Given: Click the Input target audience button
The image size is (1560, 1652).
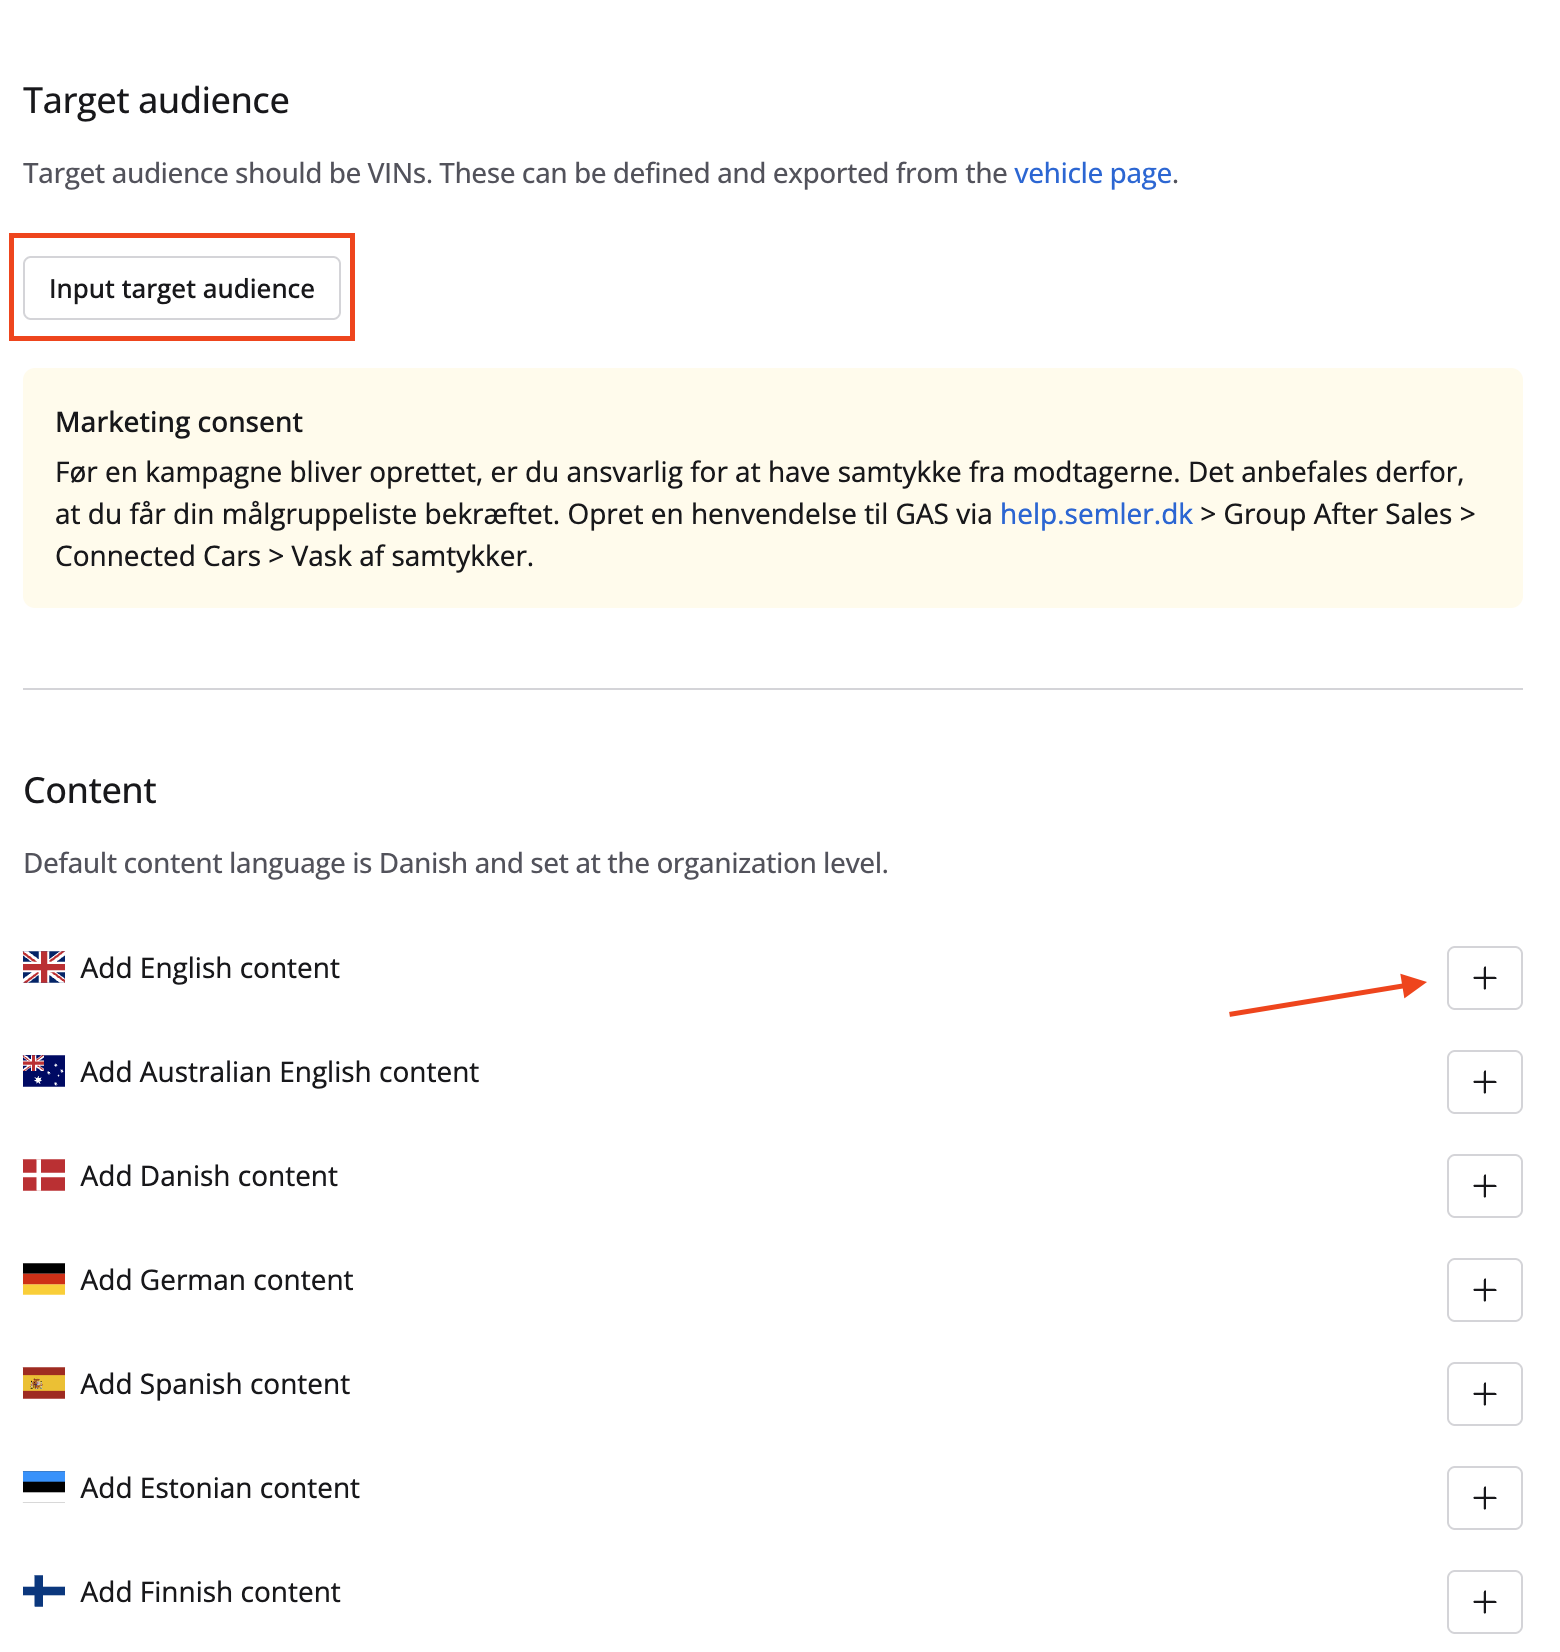Looking at the screenshot, I should [x=182, y=288].
